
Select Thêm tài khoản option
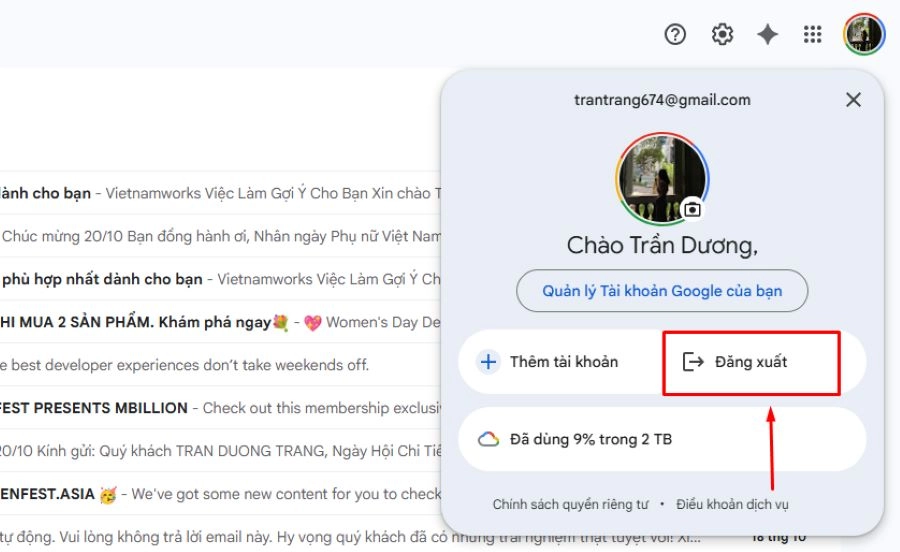[x=560, y=361]
